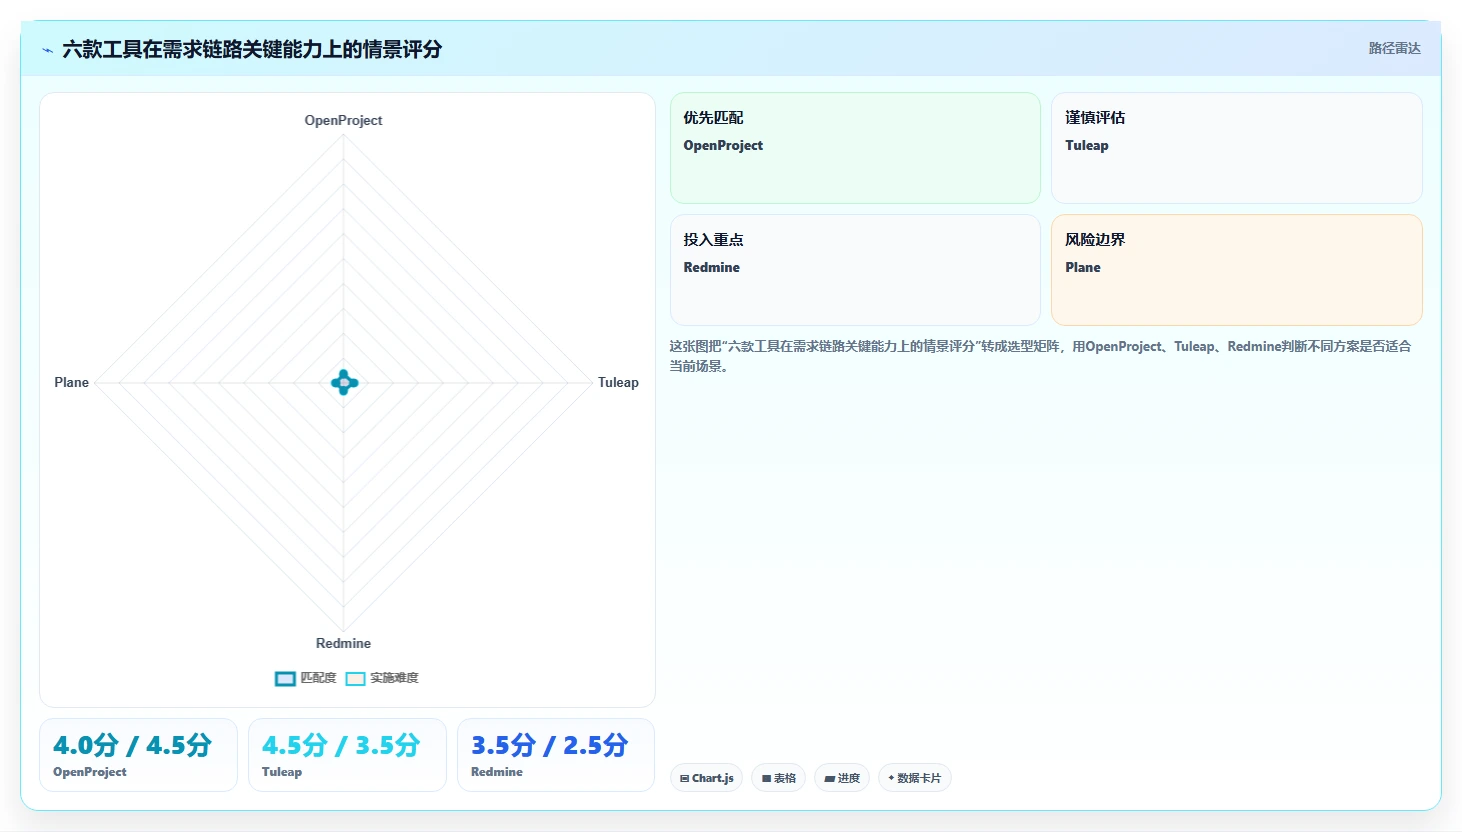The height and width of the screenshot is (832, 1462).
Task: Open the 风险边界 Plane card
Action: point(1236,270)
